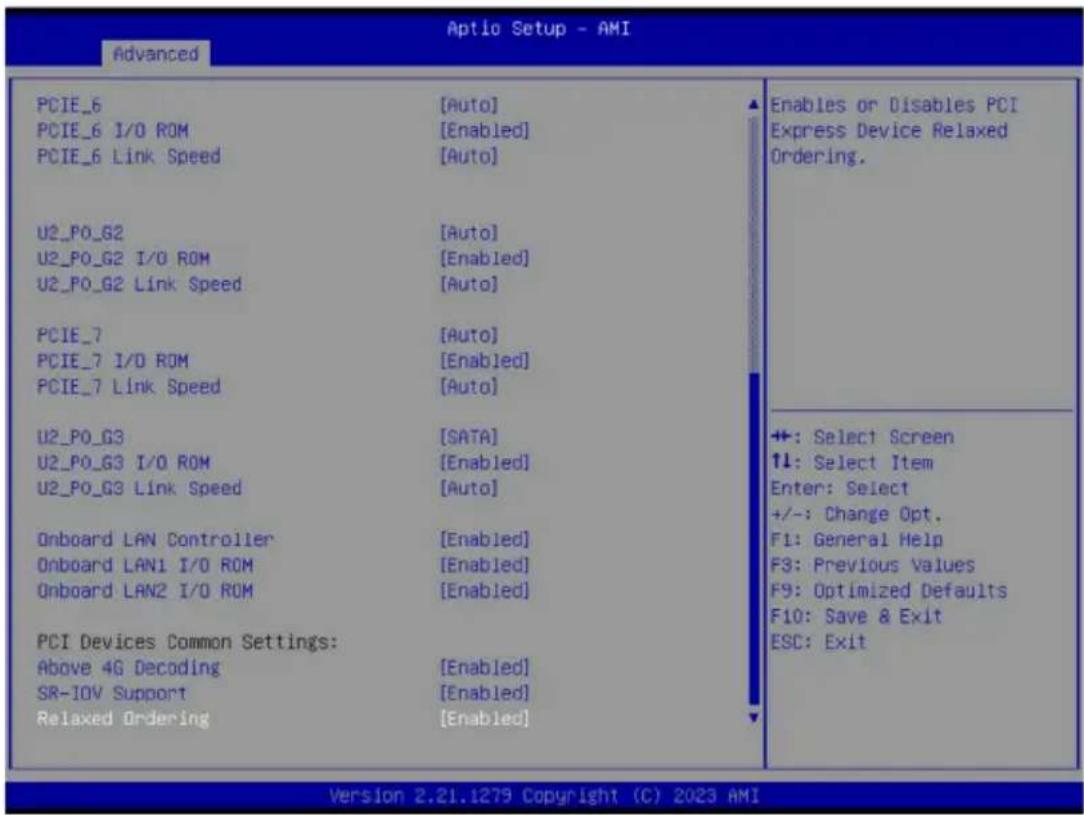Select the SR-IOV Support label
The height and width of the screenshot is (815, 1084).
pyautogui.click(x=112, y=693)
